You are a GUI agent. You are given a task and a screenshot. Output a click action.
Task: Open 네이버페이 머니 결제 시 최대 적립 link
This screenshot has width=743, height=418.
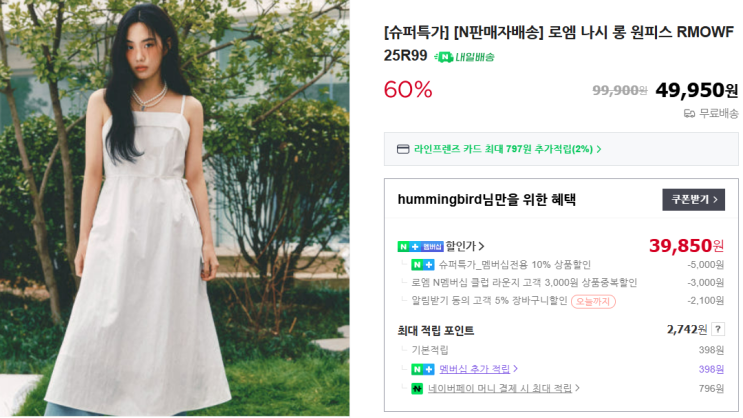point(500,389)
